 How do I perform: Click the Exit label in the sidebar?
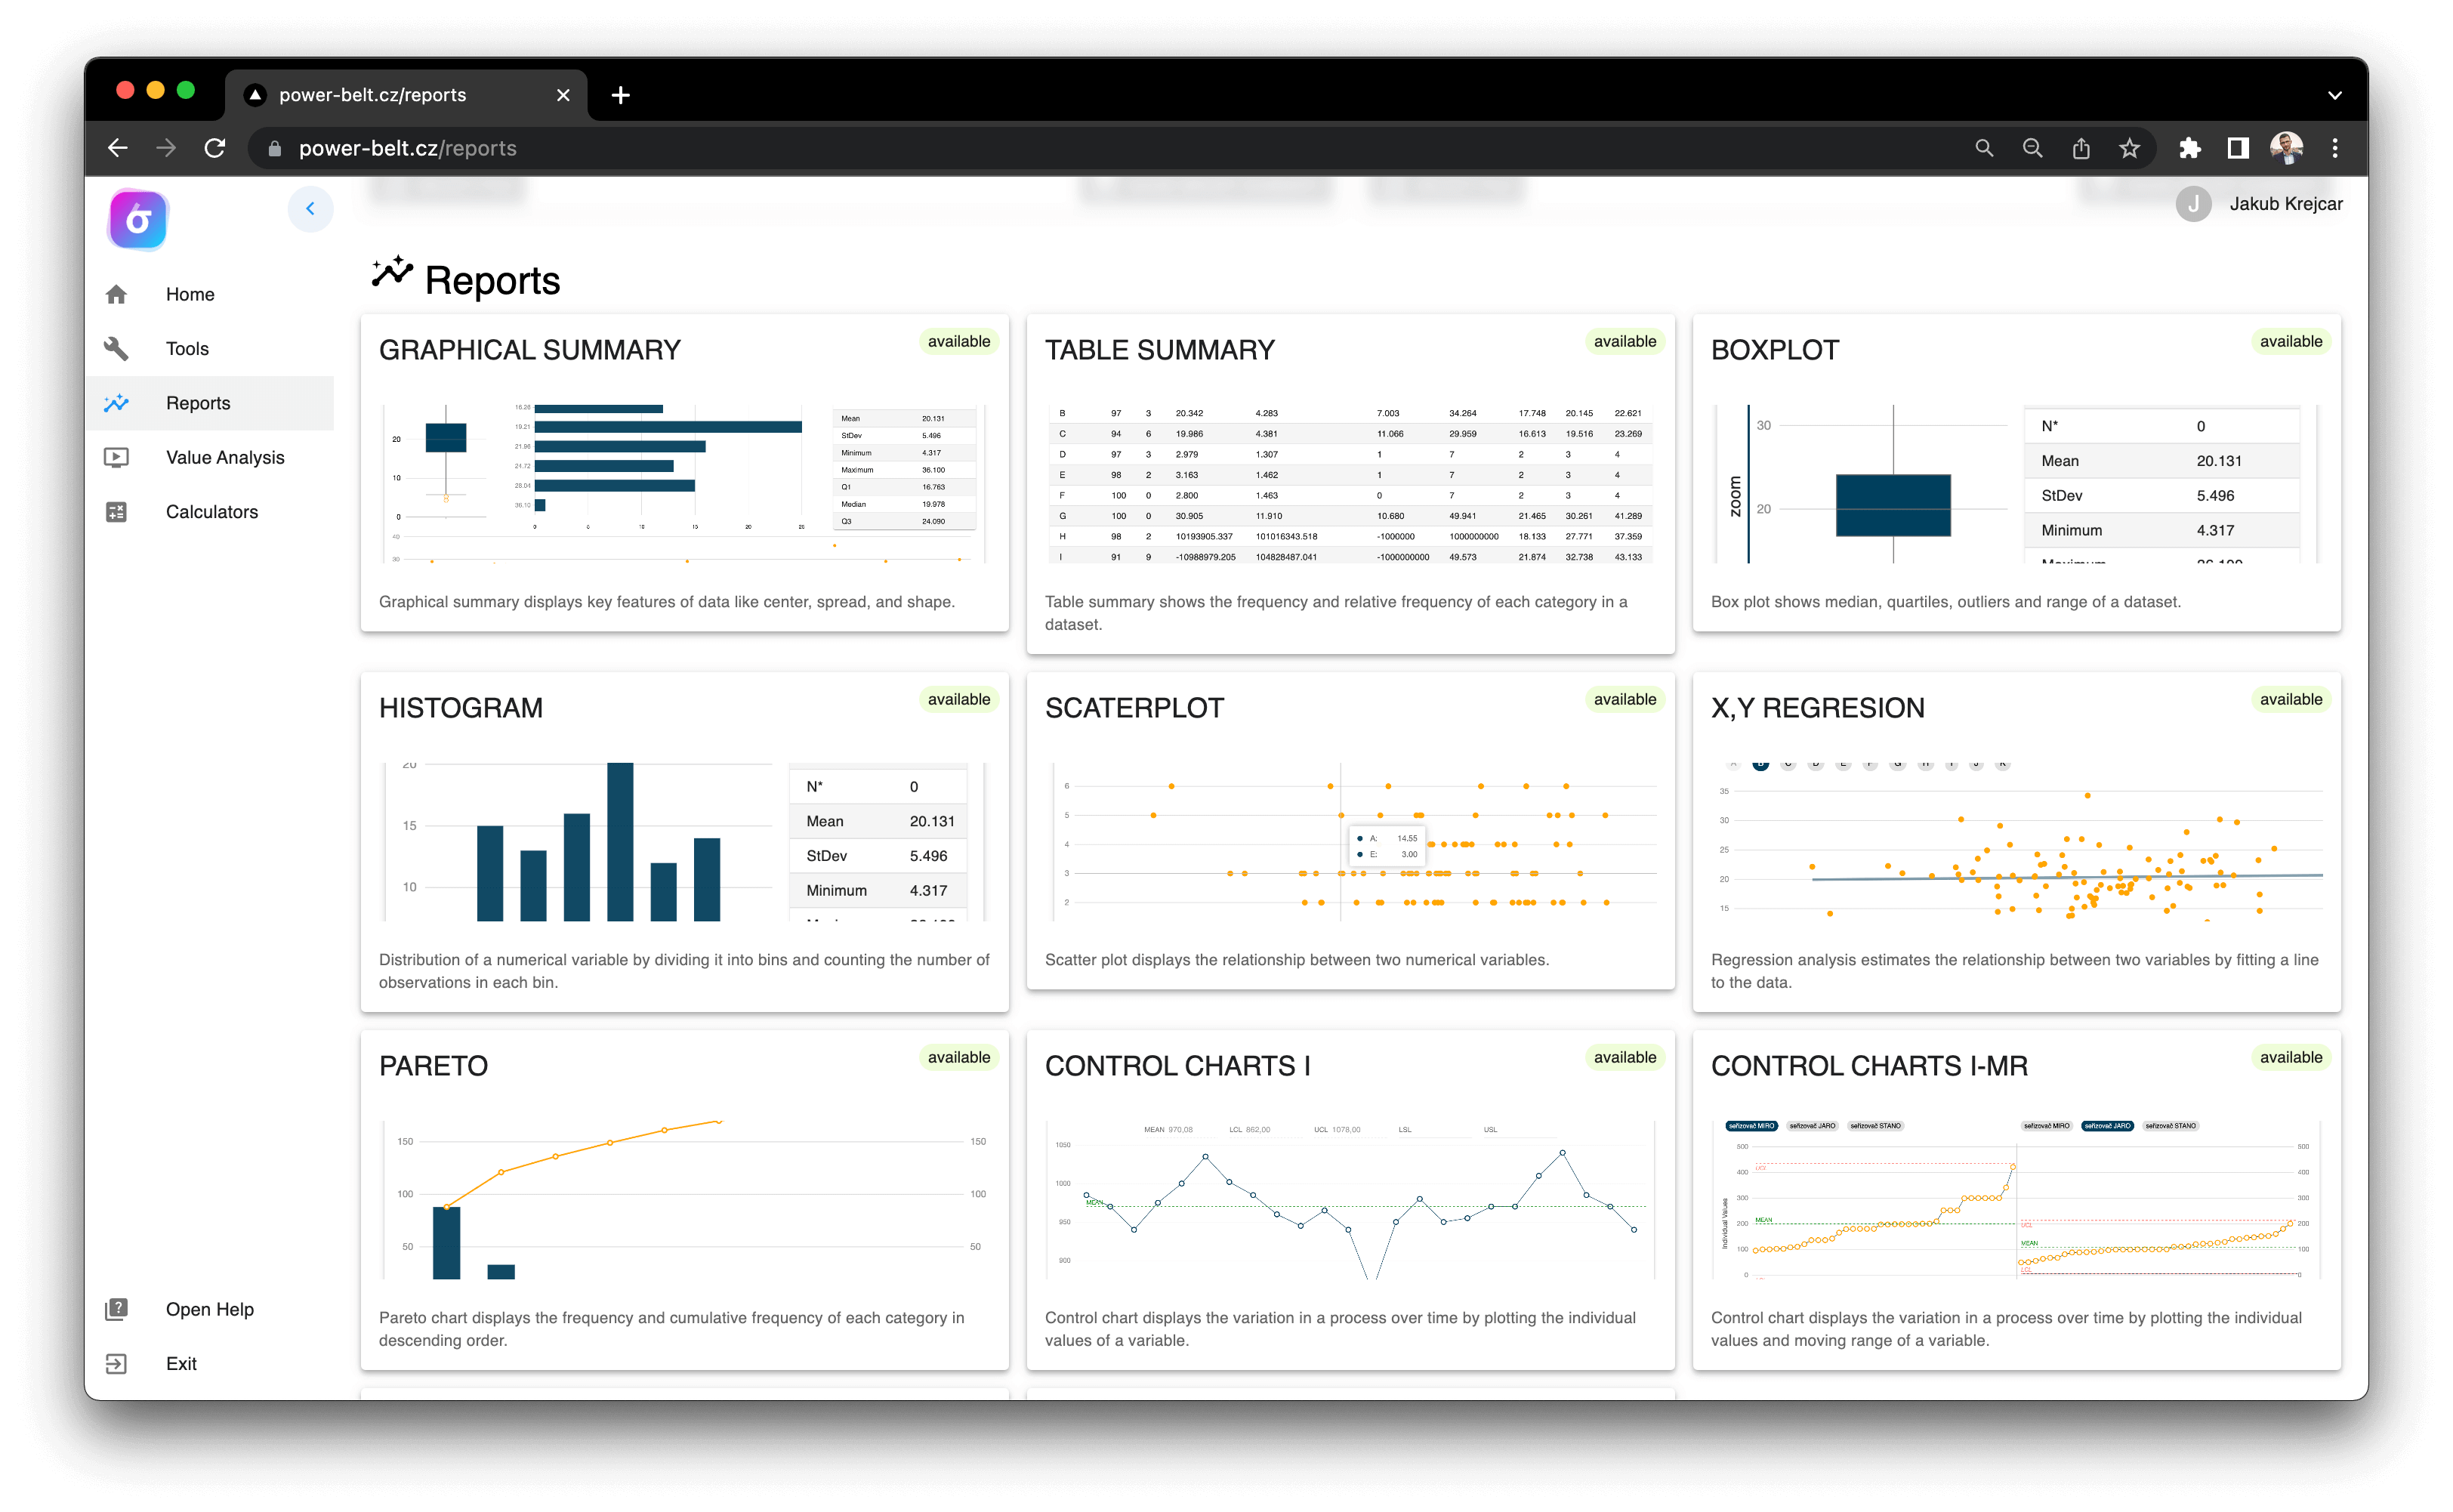pos(181,1363)
